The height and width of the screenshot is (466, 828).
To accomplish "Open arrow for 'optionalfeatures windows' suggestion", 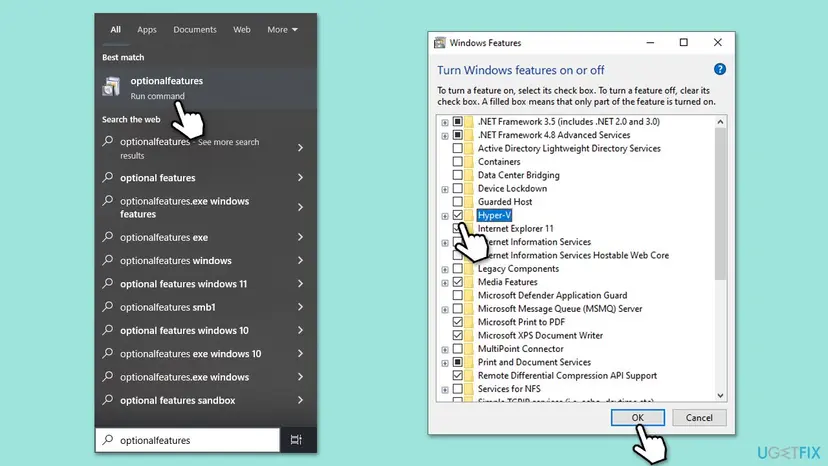I will pyautogui.click(x=300, y=260).
